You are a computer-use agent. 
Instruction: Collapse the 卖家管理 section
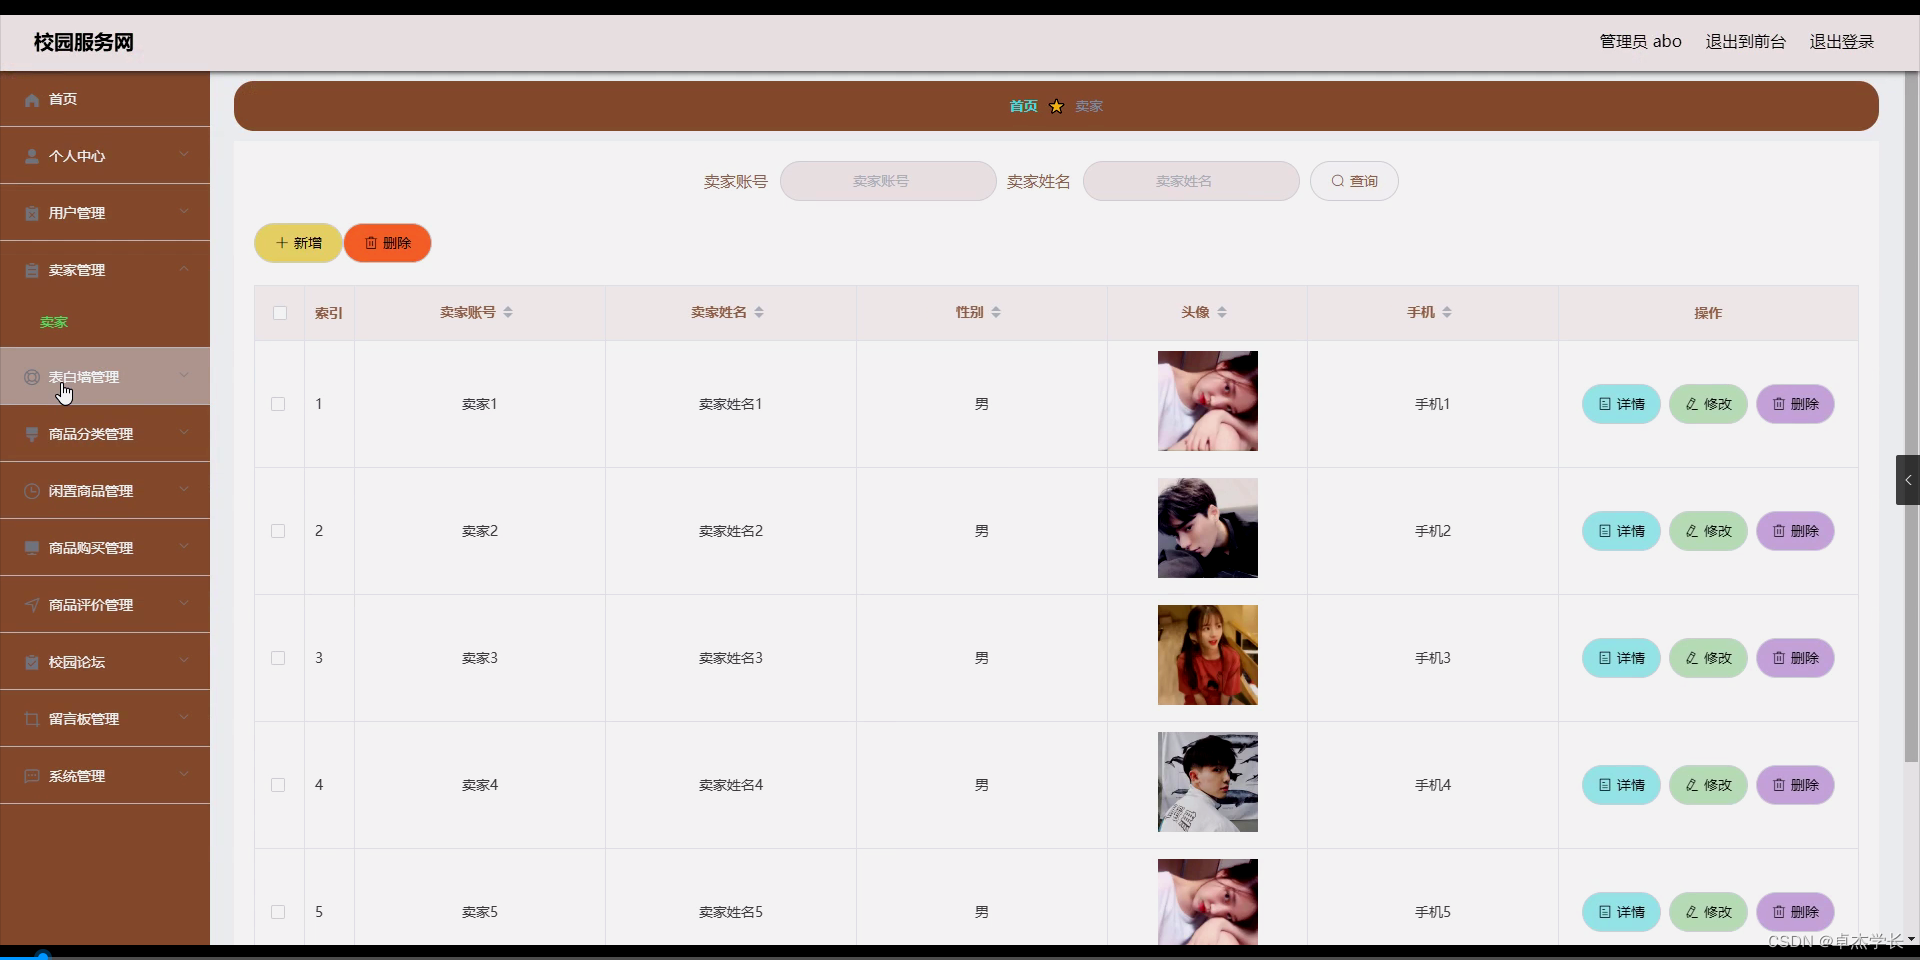184,270
